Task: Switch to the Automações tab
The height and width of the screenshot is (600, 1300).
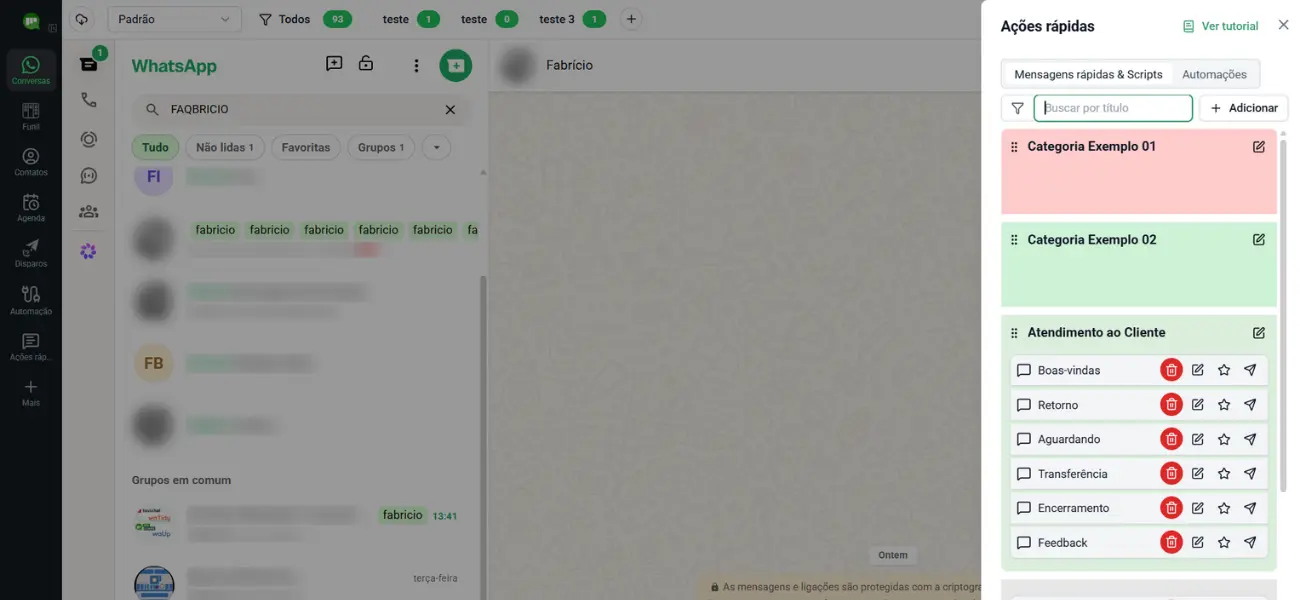Action: click(x=1214, y=74)
